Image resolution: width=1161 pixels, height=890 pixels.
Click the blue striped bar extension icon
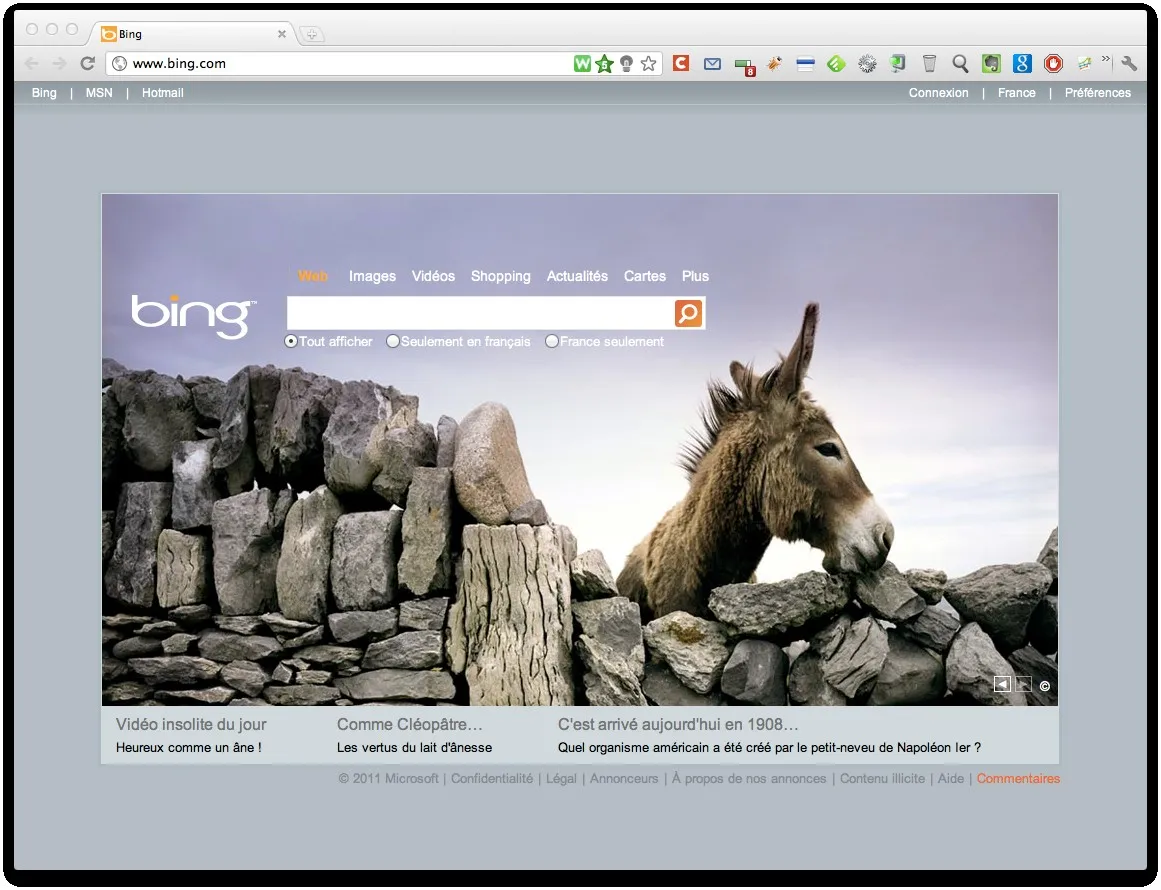point(806,64)
